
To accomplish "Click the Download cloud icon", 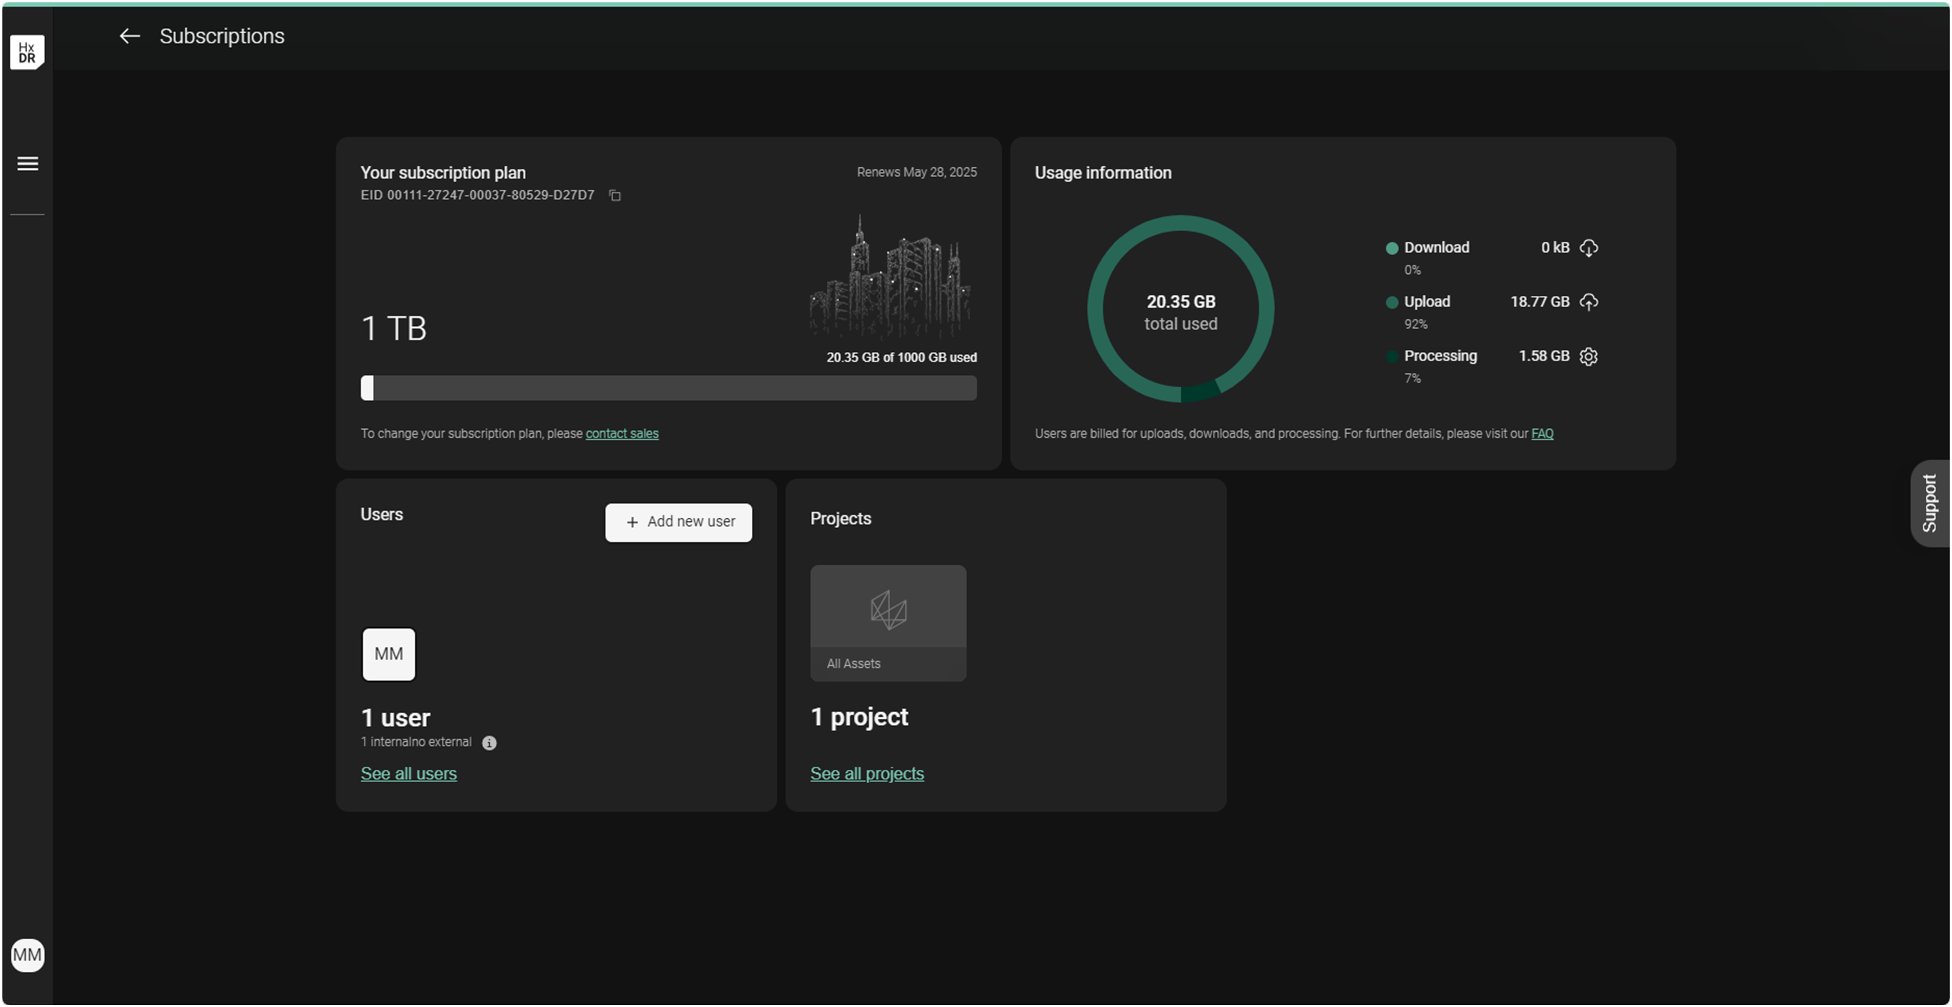I will (x=1588, y=248).
